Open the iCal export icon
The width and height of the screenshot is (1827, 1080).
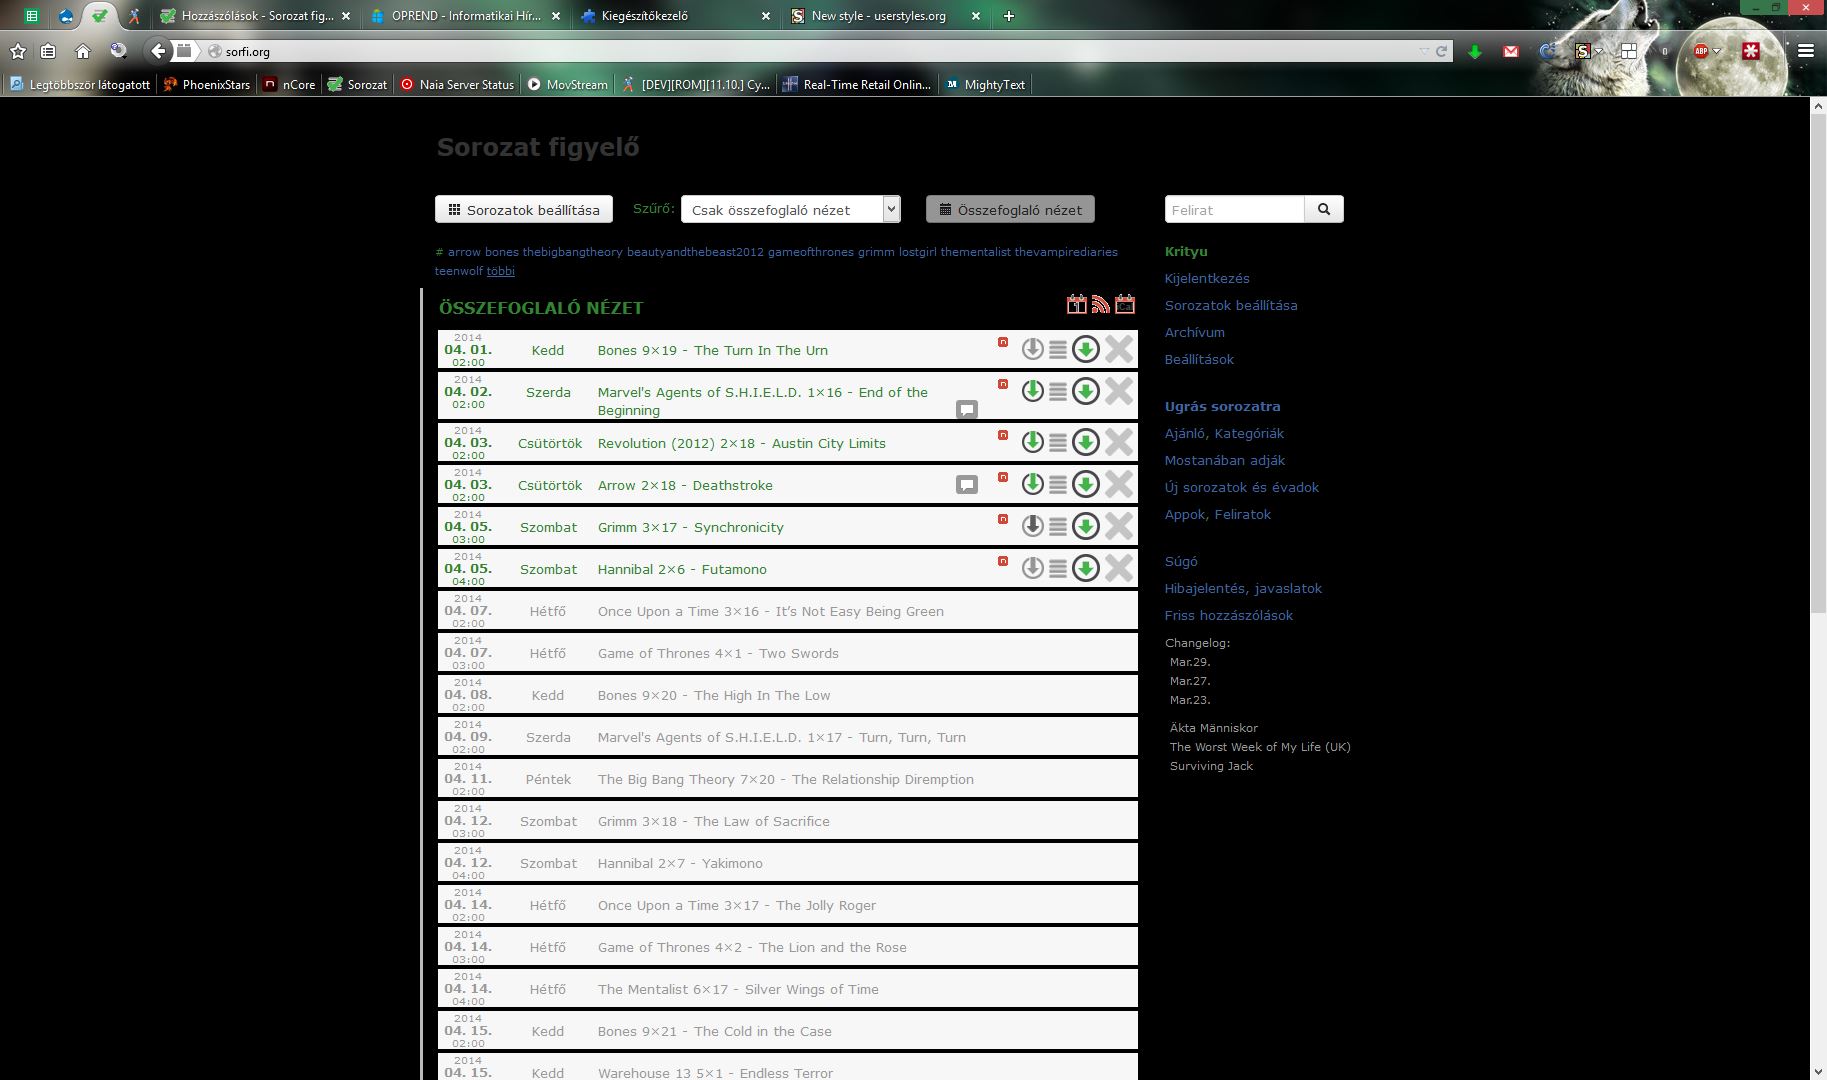(x=1125, y=305)
